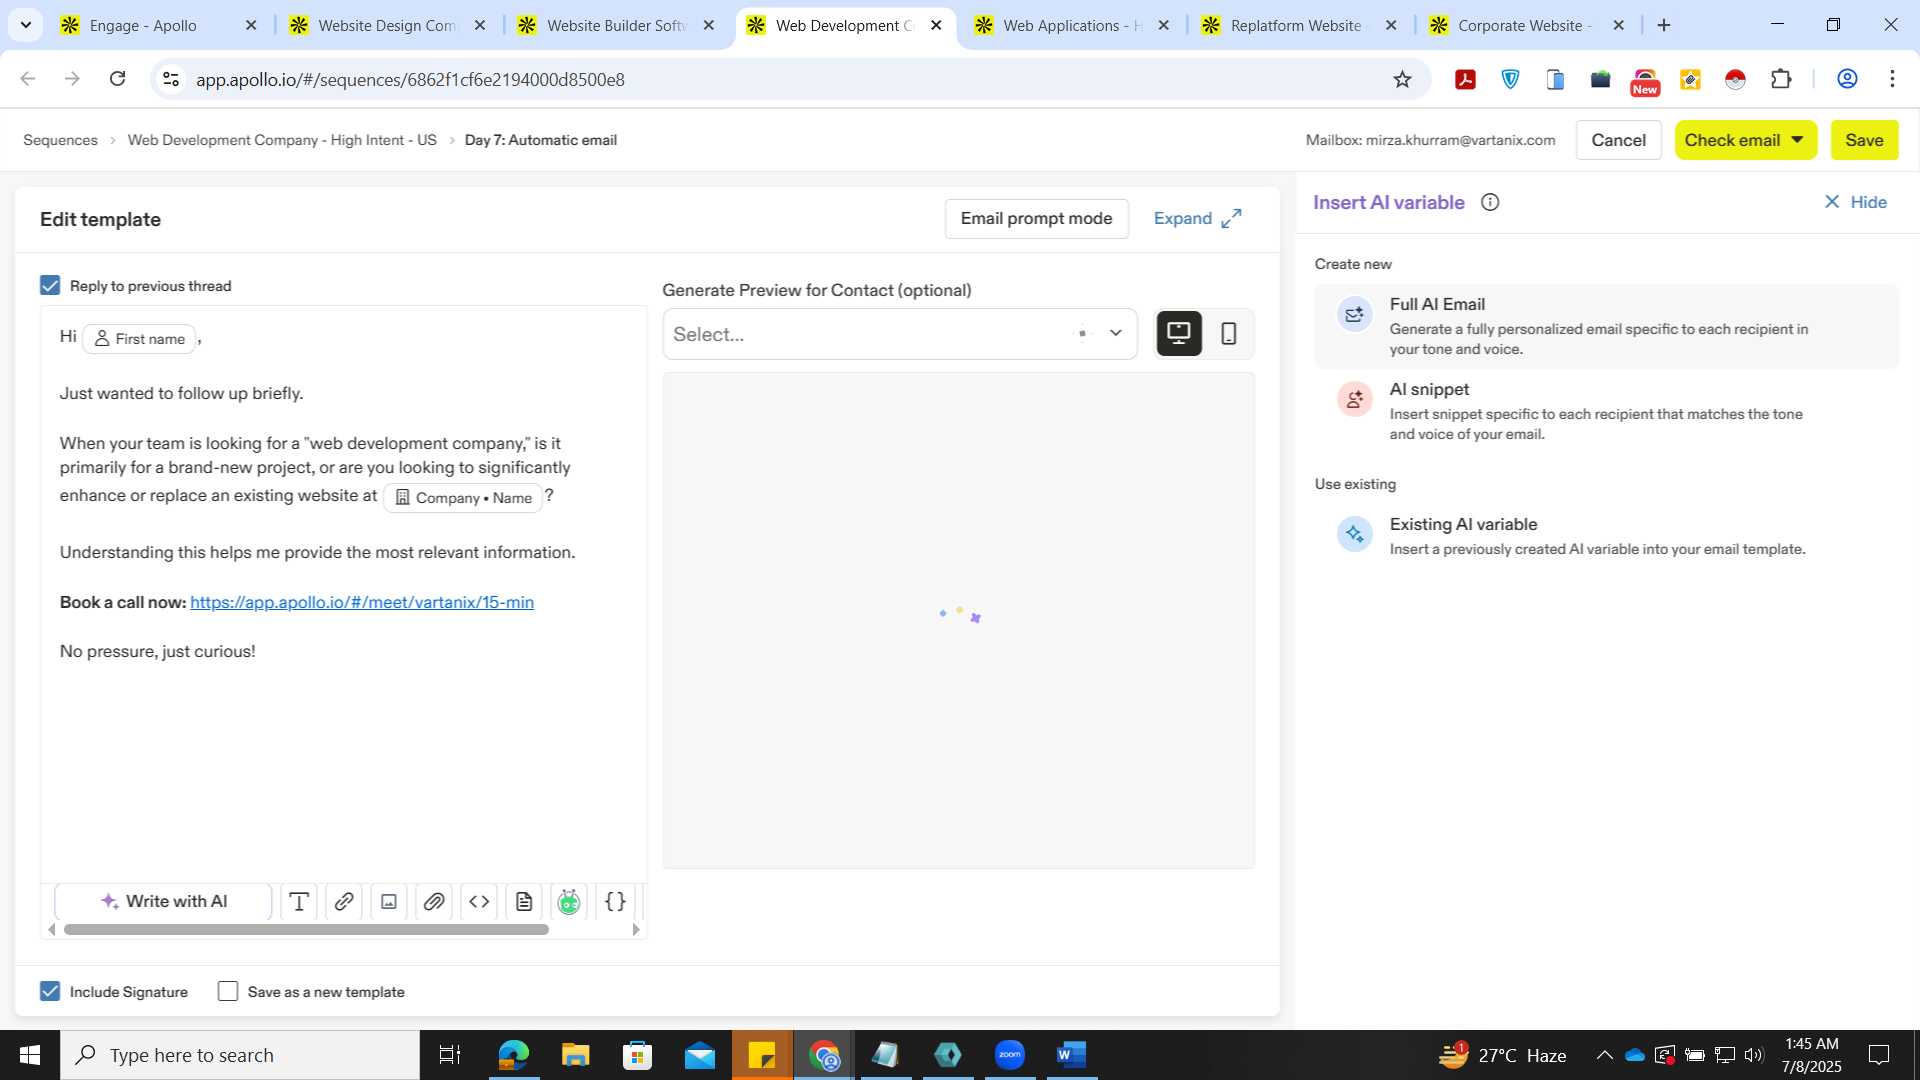Open Microsoft Edge from the taskbar
1920x1080 pixels.
click(513, 1055)
